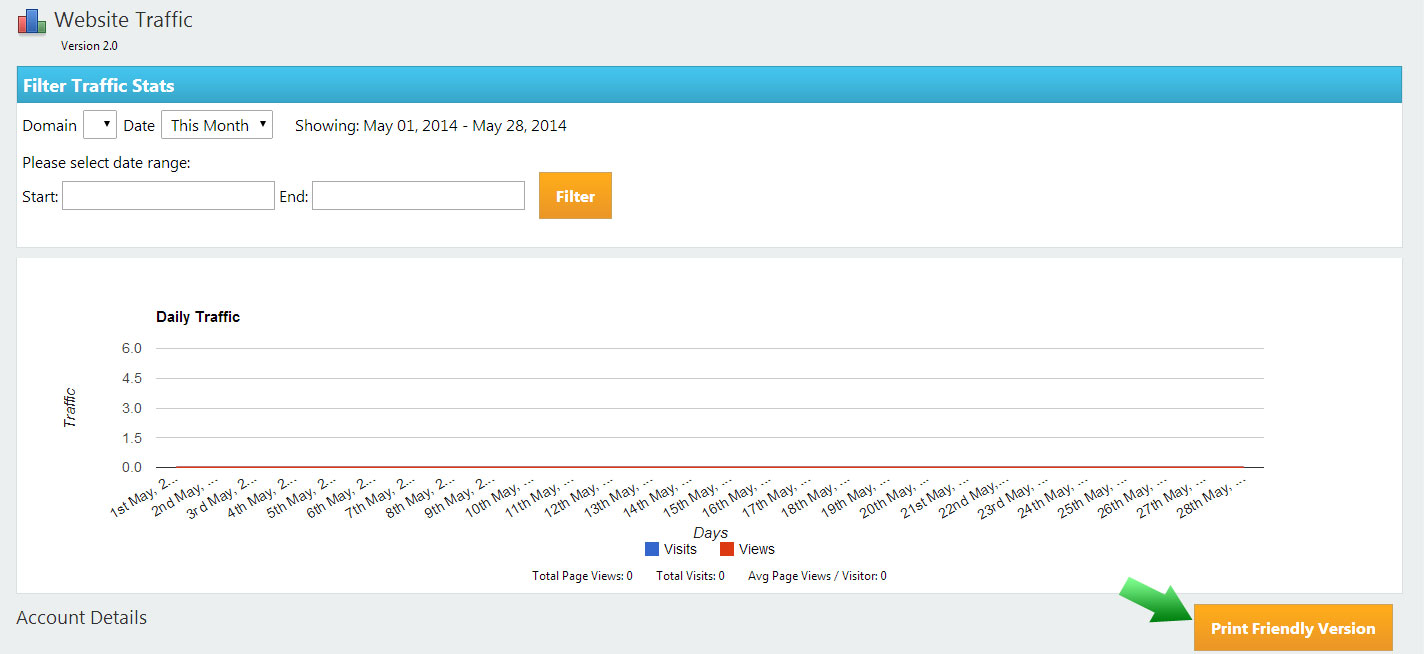The width and height of the screenshot is (1424, 654).
Task: Focus the End date input field
Action: tap(418, 196)
